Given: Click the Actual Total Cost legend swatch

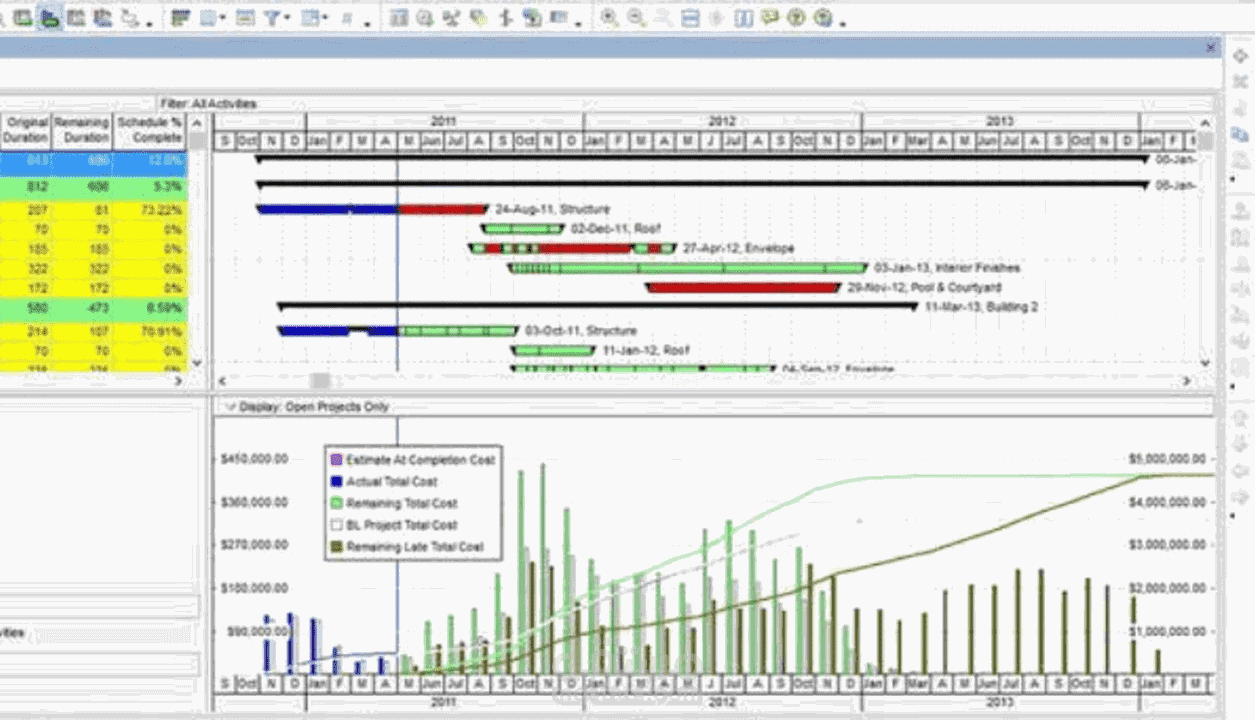Looking at the screenshot, I should [x=336, y=482].
